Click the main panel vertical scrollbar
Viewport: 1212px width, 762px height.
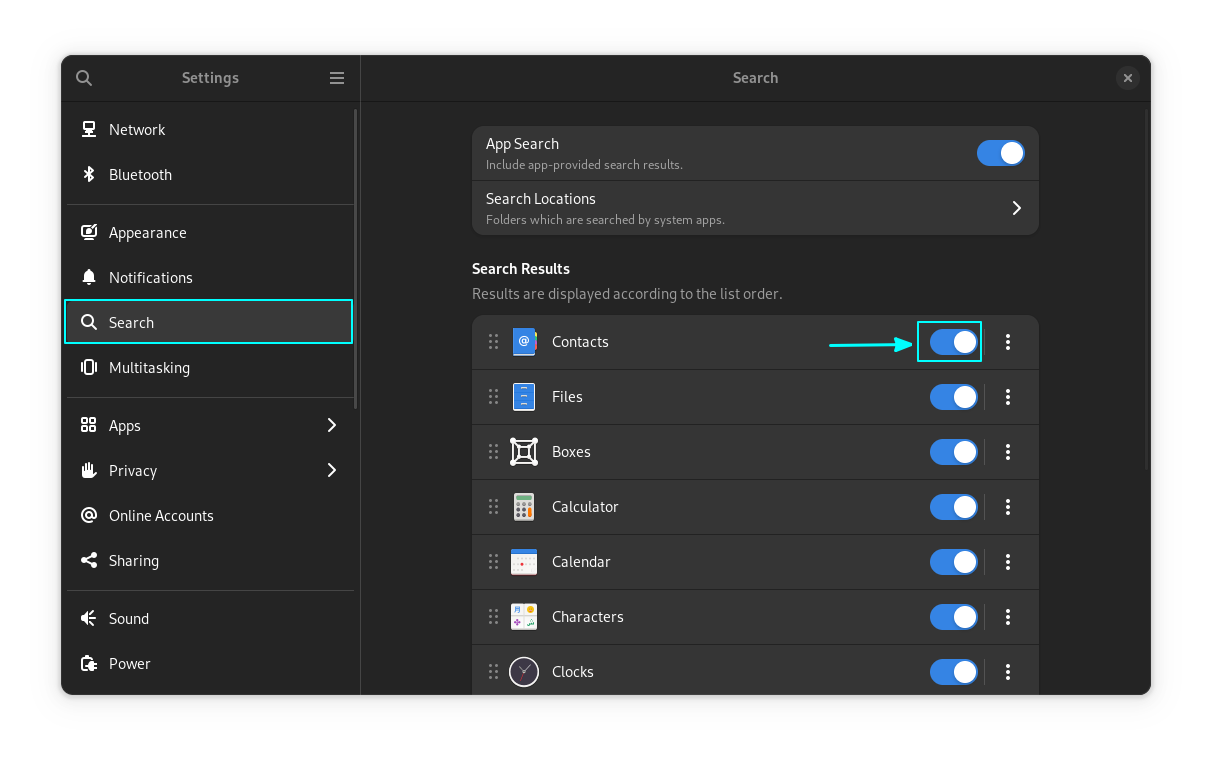[1147, 290]
